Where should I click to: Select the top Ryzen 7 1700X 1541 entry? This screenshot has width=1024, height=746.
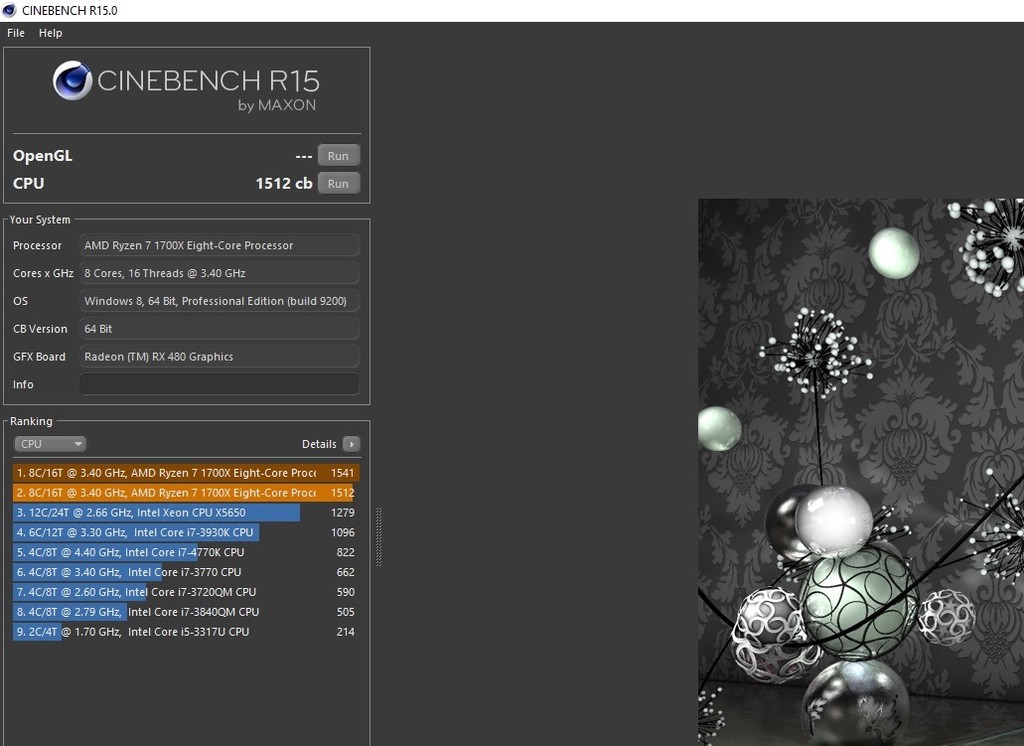[185, 473]
